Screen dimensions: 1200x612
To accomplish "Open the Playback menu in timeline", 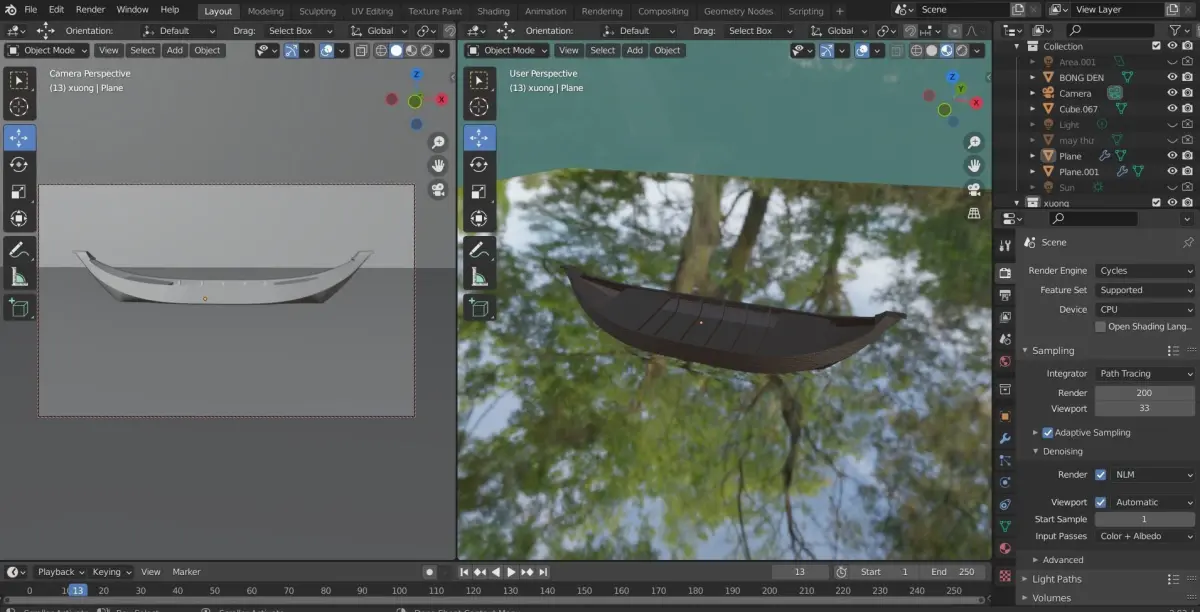I will [x=60, y=572].
